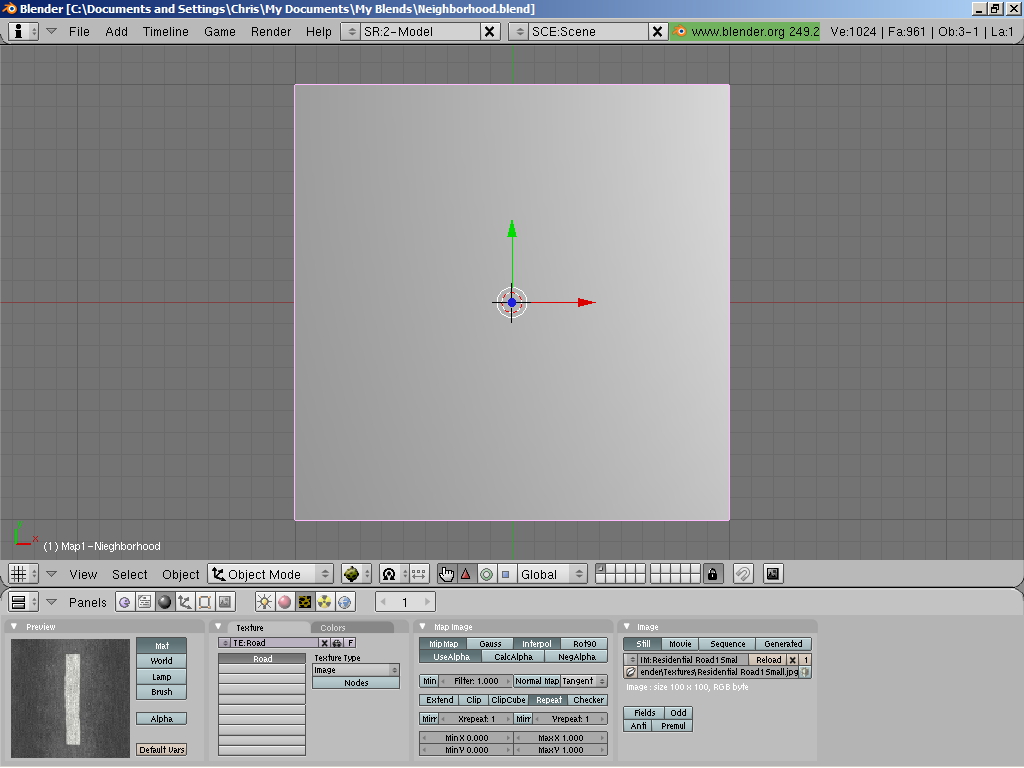This screenshot has width=1024, height=768.
Task: Select the rotate manipulator green ring
Action: click(x=486, y=574)
